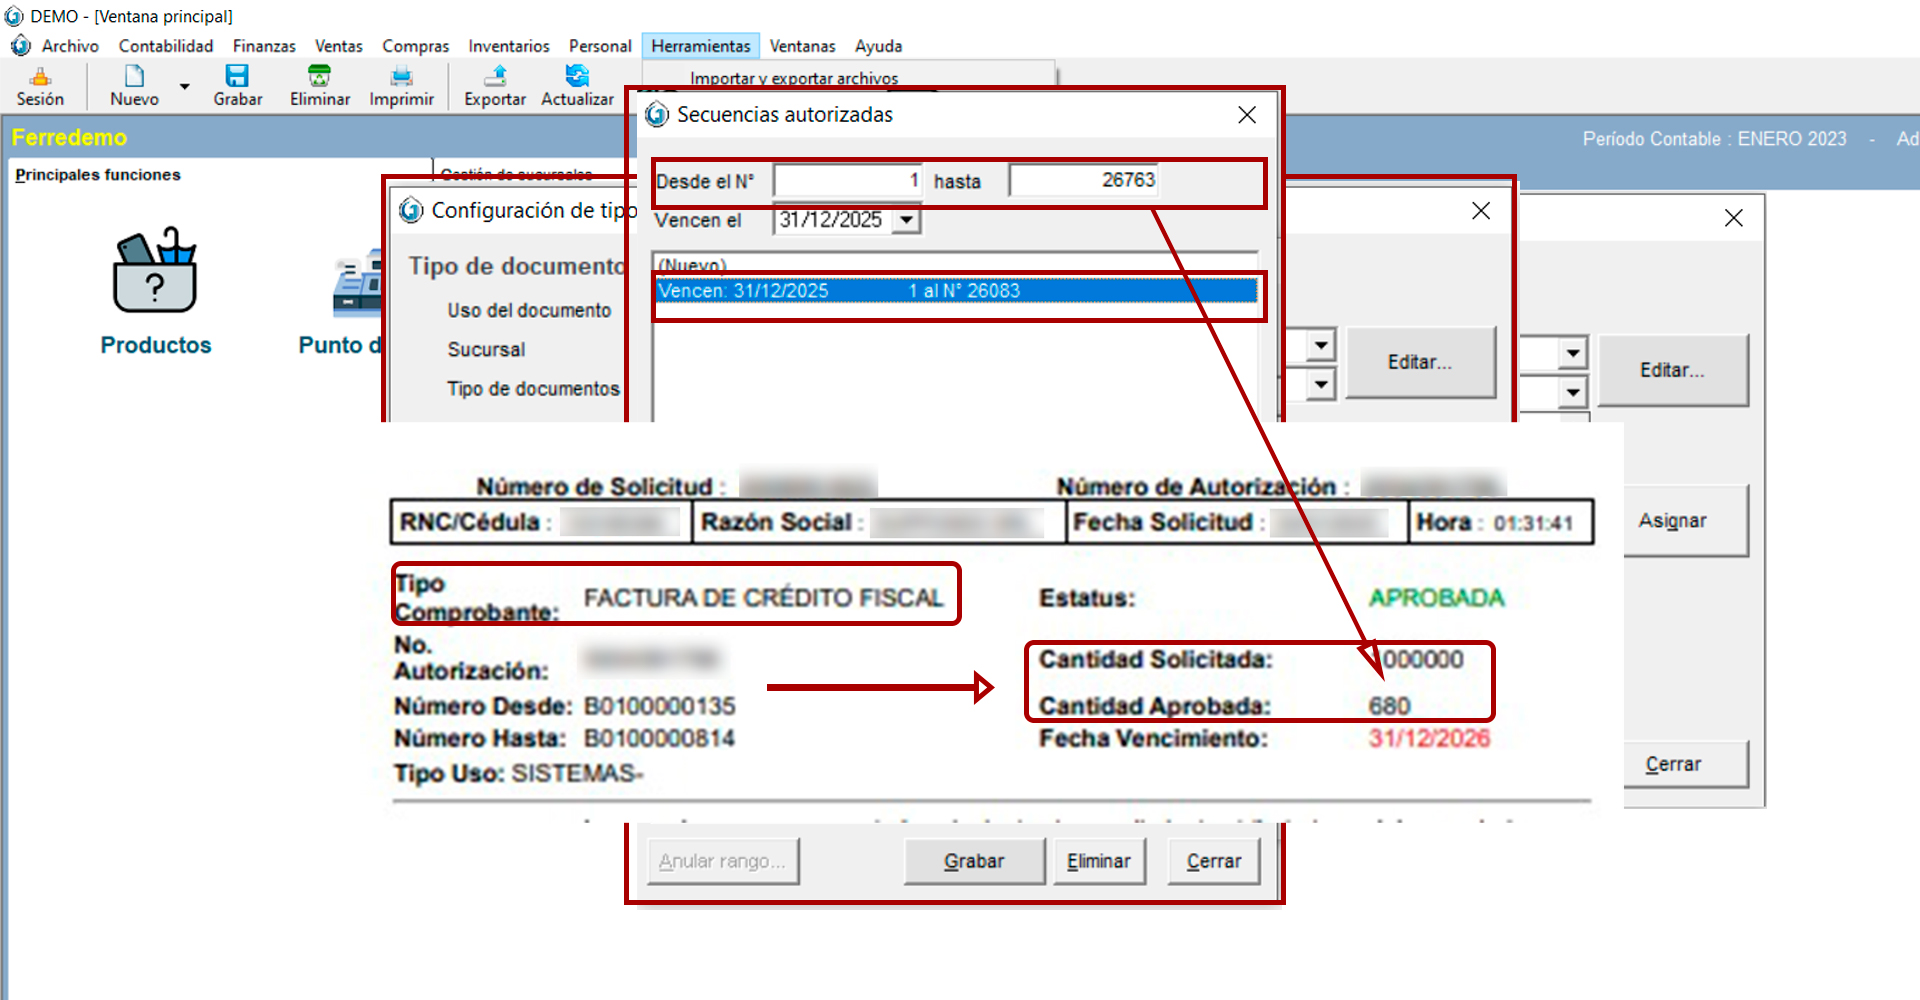
Task: Click the hasta number field showing 26763
Action: pos(1083,181)
